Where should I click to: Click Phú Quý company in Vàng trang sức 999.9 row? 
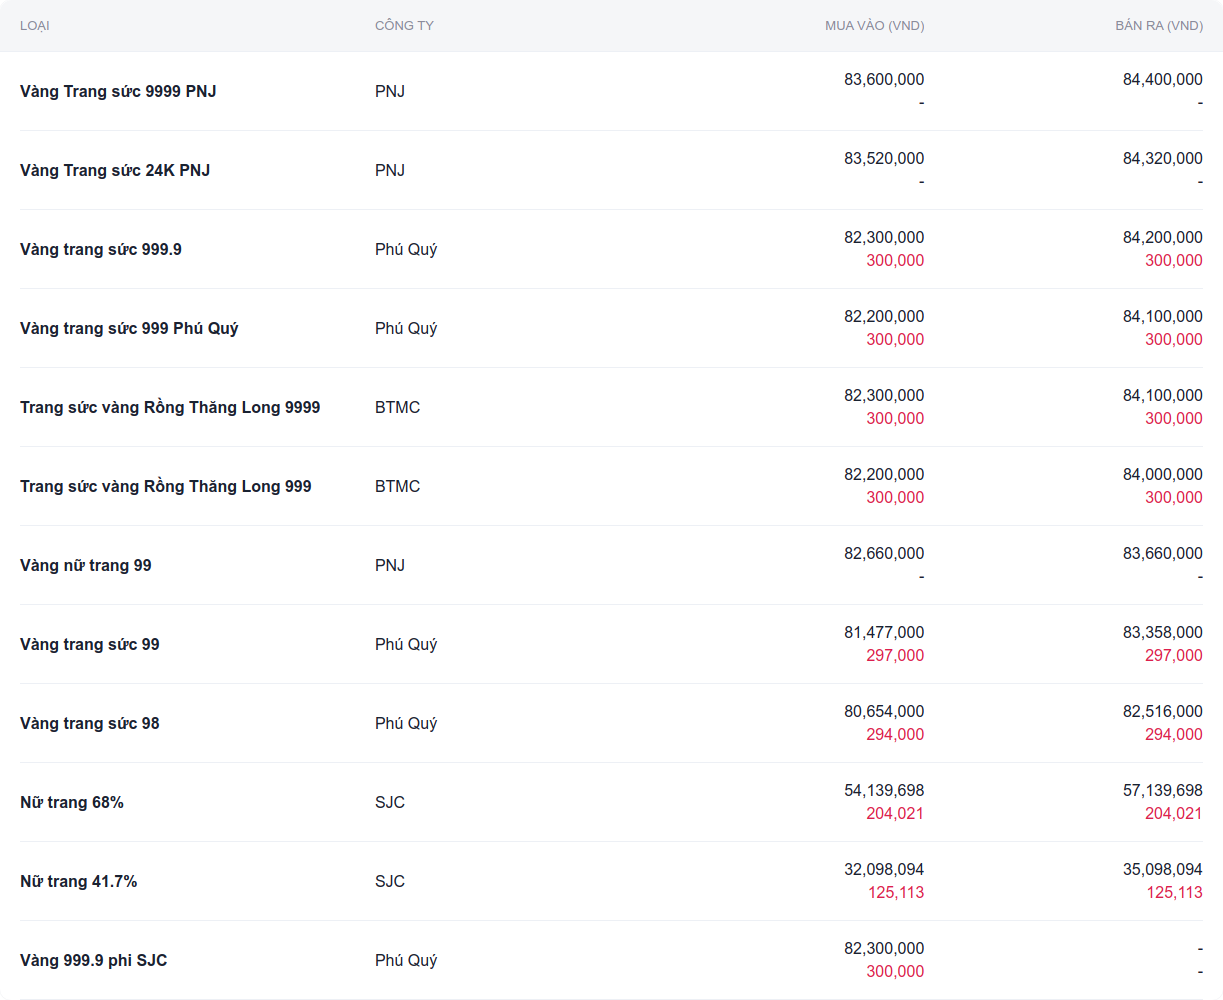click(406, 249)
